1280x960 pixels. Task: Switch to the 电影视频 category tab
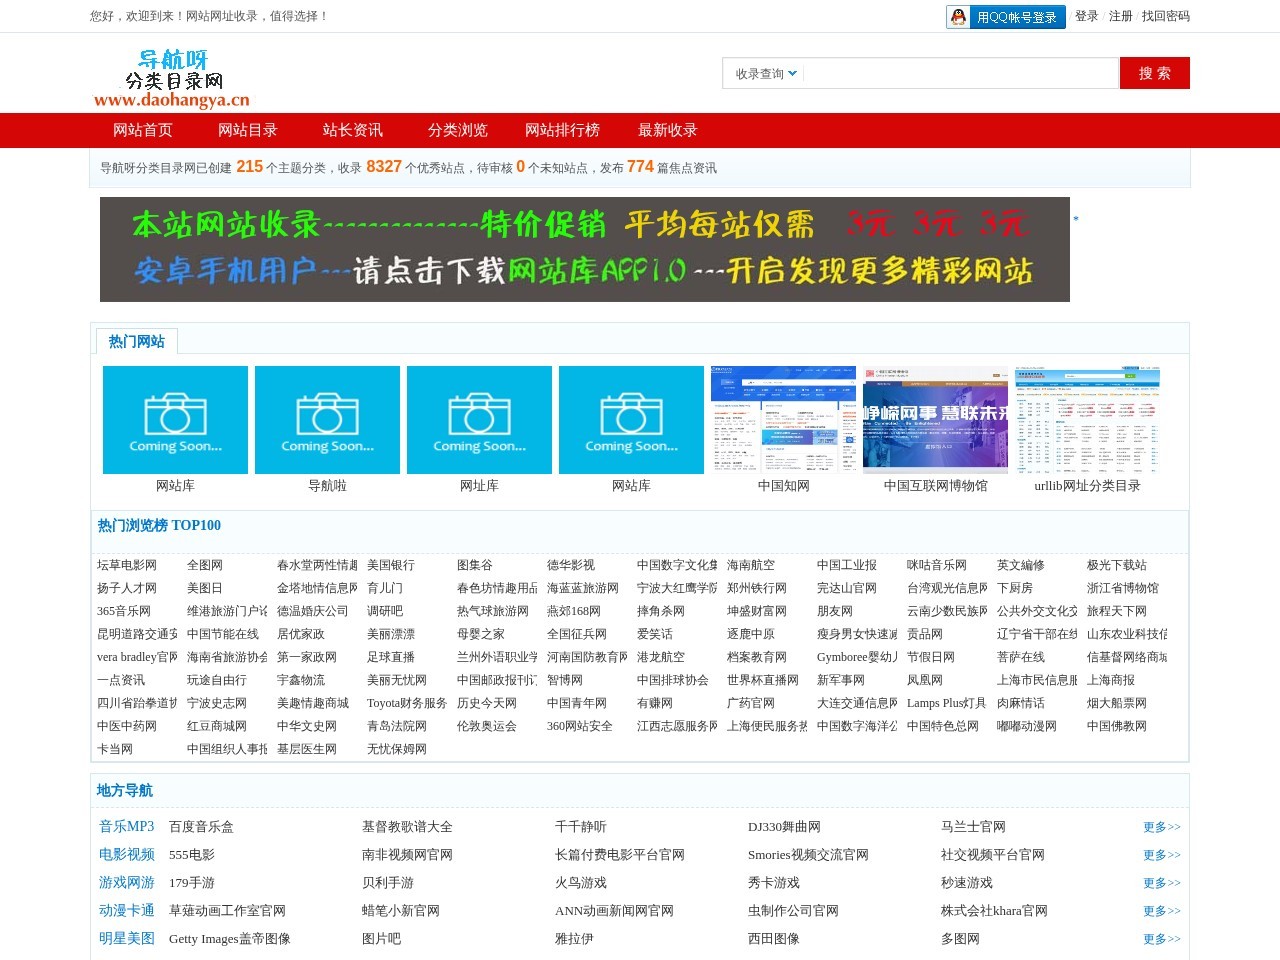tap(126, 855)
